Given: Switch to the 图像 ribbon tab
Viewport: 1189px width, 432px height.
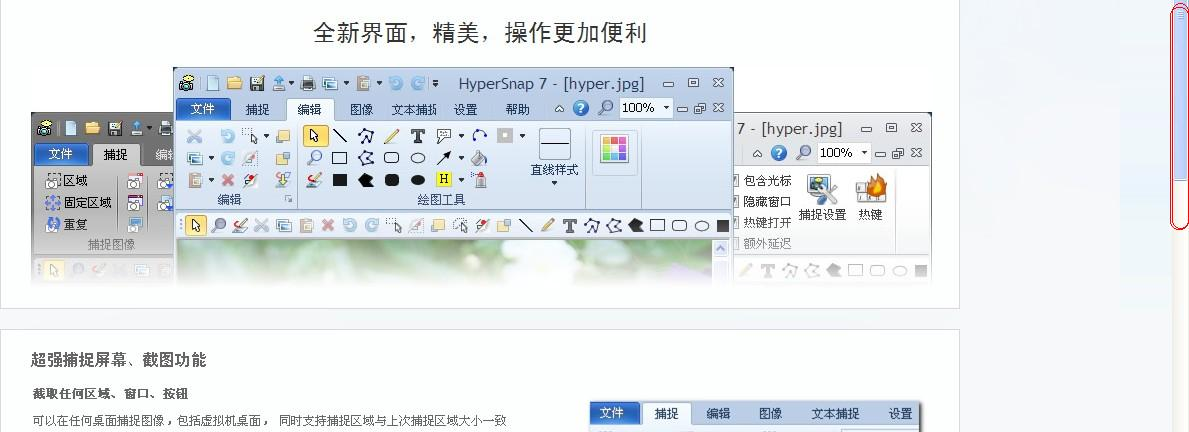Looking at the screenshot, I should 361,110.
